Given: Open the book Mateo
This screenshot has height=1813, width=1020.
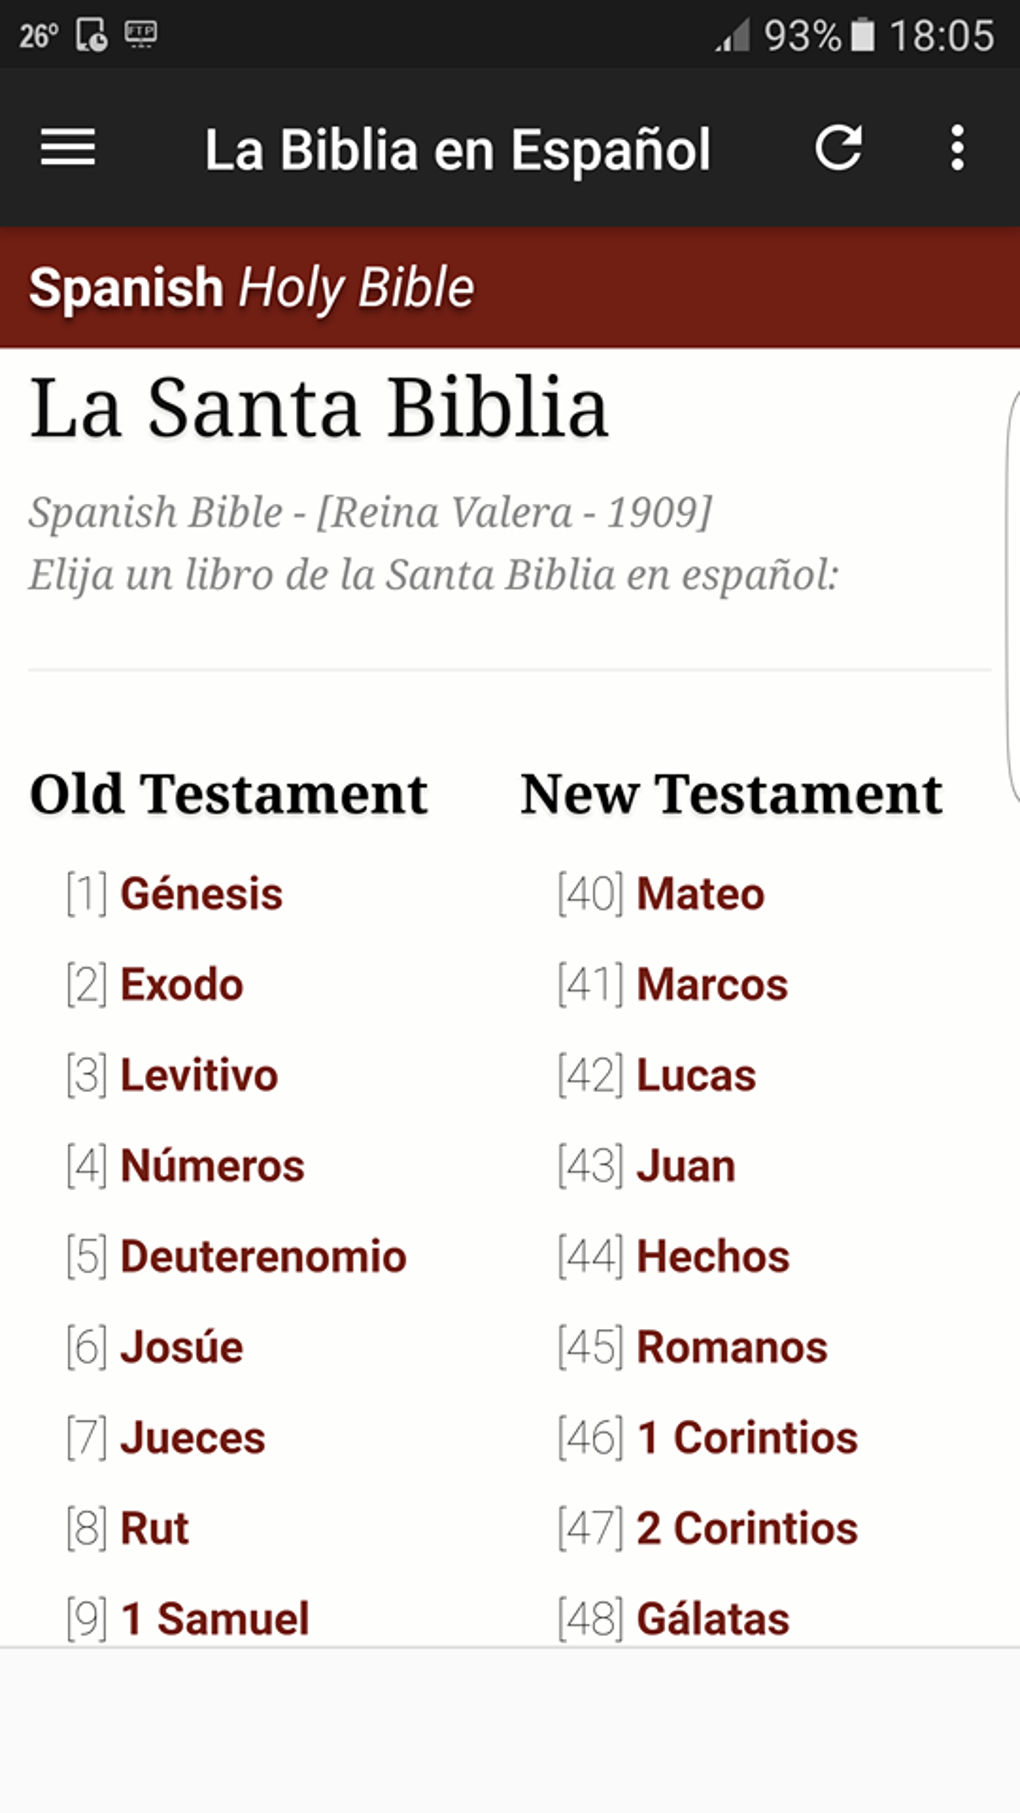Looking at the screenshot, I should pyautogui.click(x=700, y=894).
